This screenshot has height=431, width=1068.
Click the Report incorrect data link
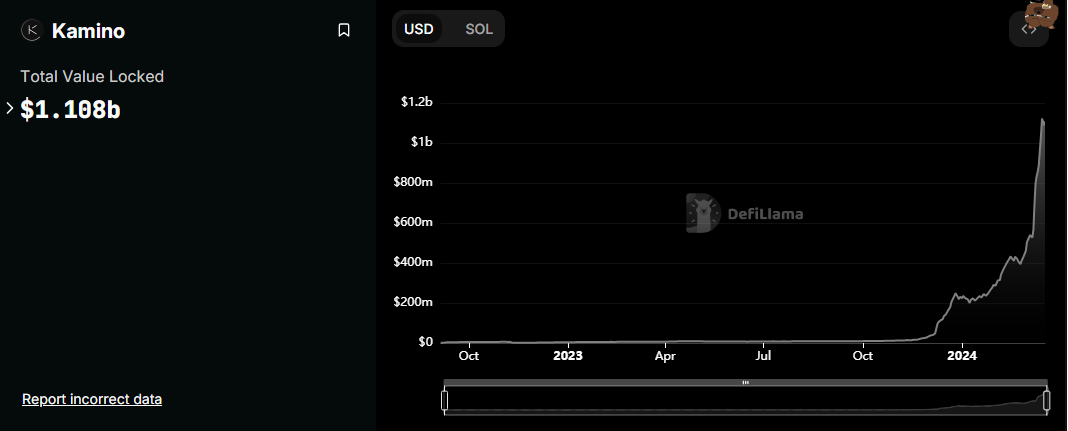click(92, 399)
